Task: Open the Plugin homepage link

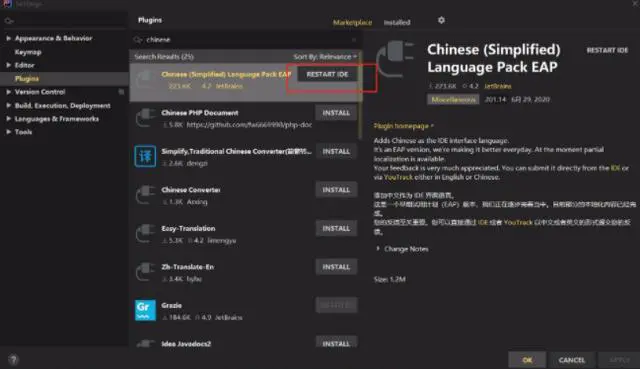Action: [403, 126]
